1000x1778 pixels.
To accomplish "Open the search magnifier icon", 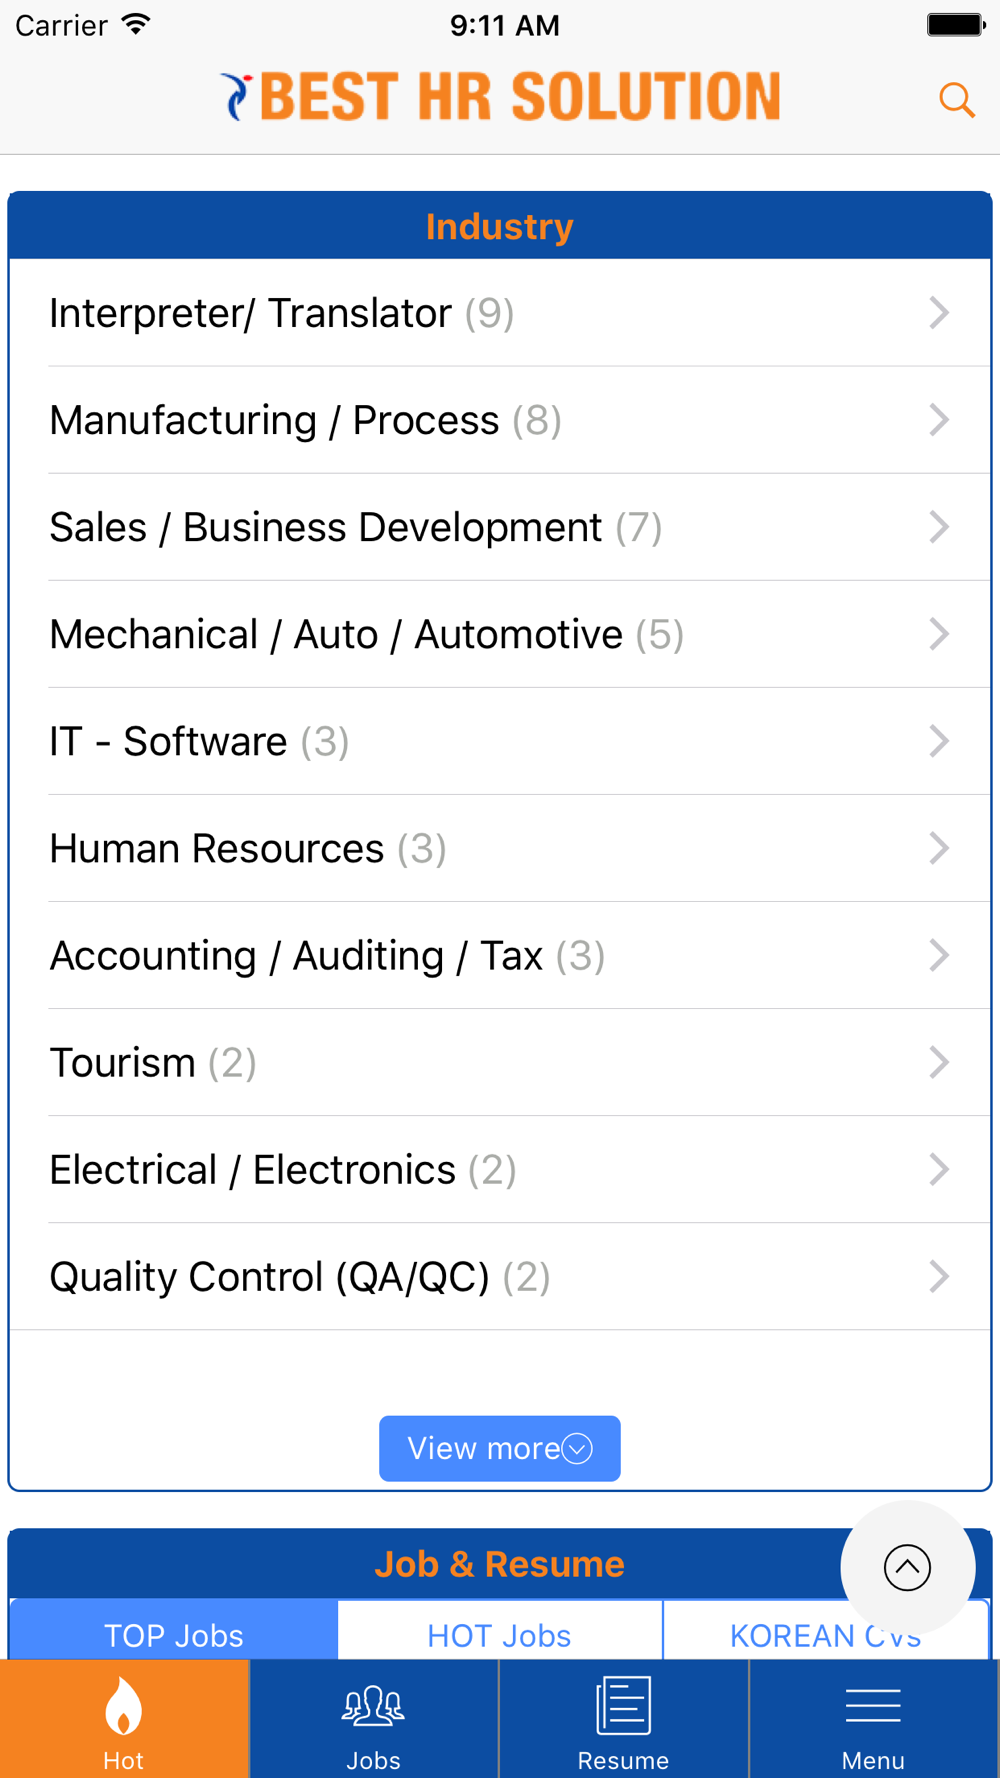I will 957,100.
